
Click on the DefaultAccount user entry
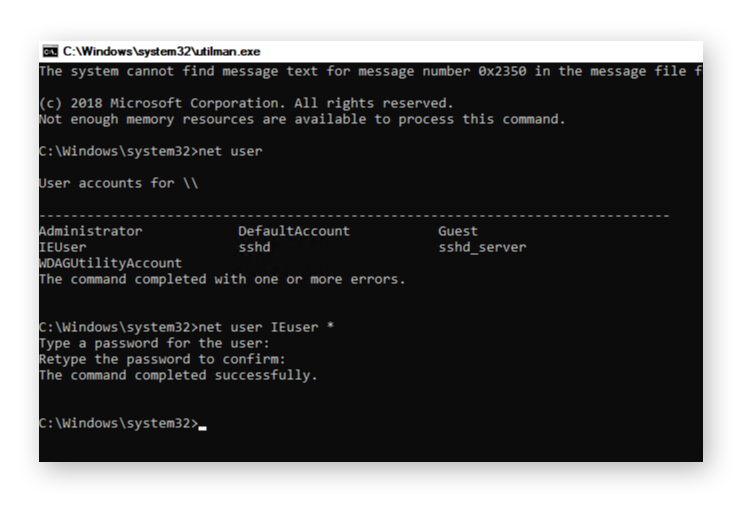293,231
